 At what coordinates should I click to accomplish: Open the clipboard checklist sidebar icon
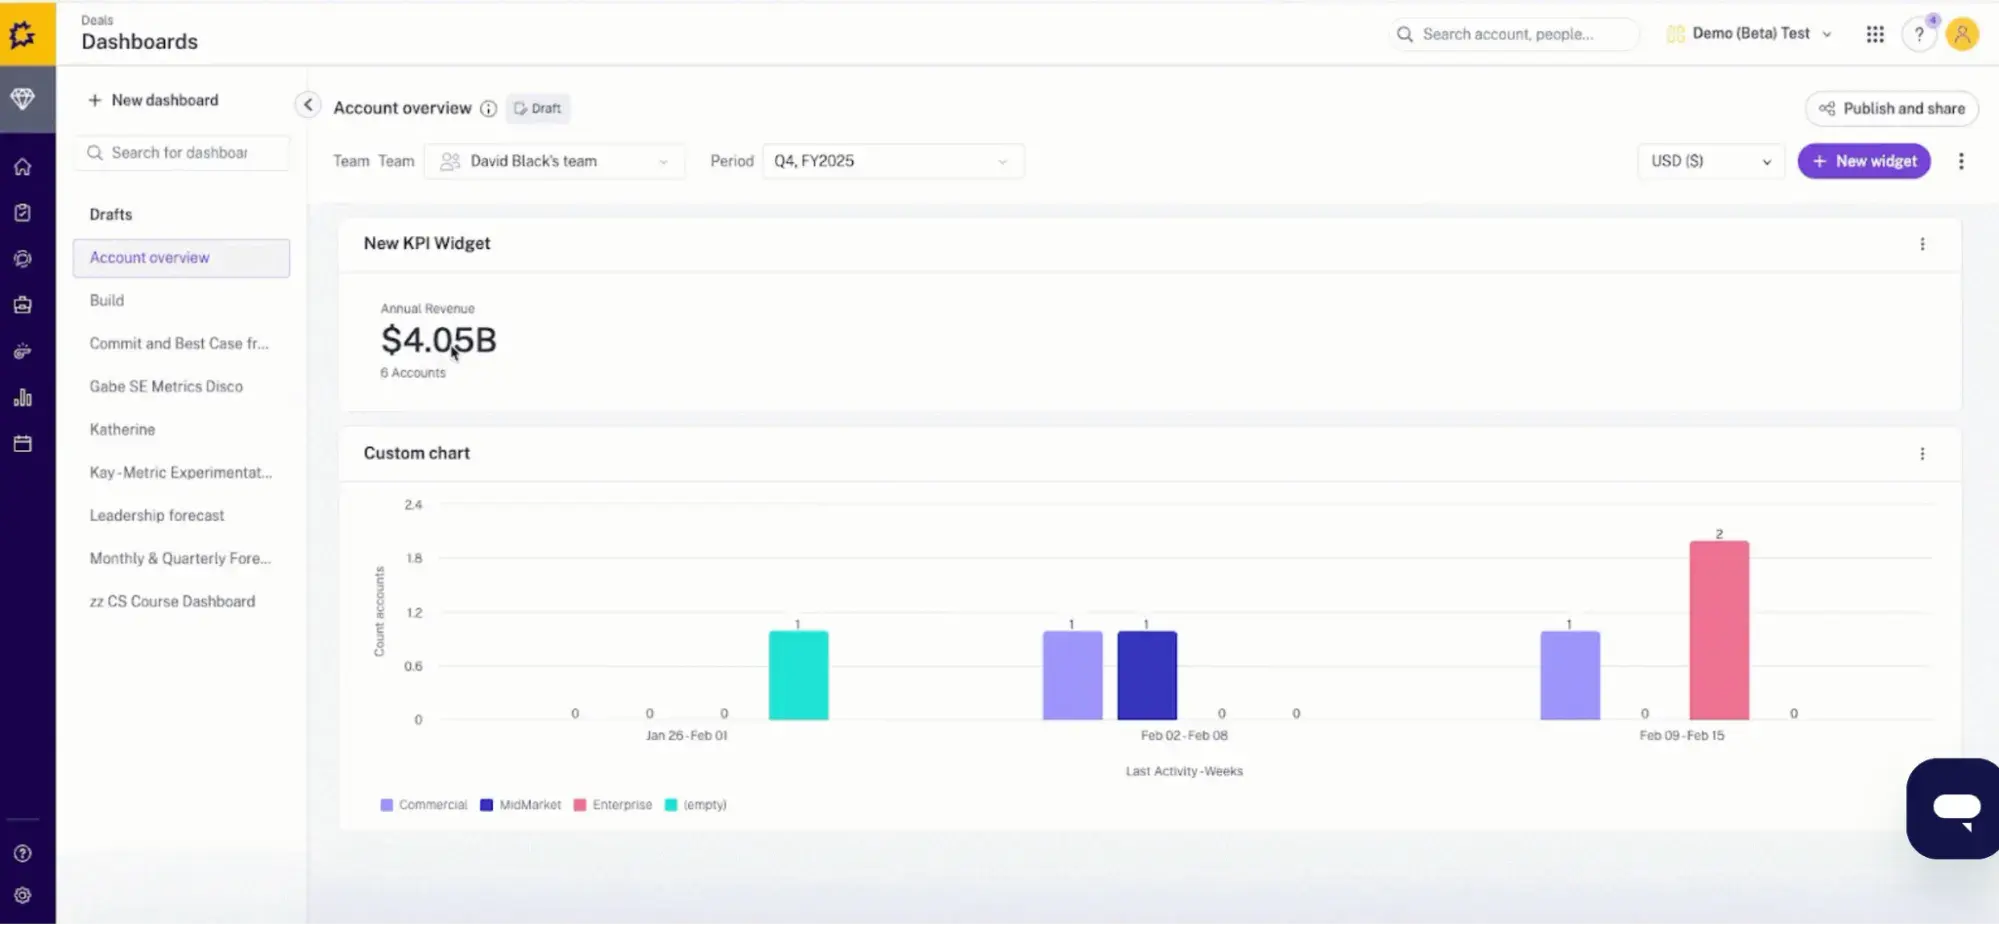tap(22, 212)
